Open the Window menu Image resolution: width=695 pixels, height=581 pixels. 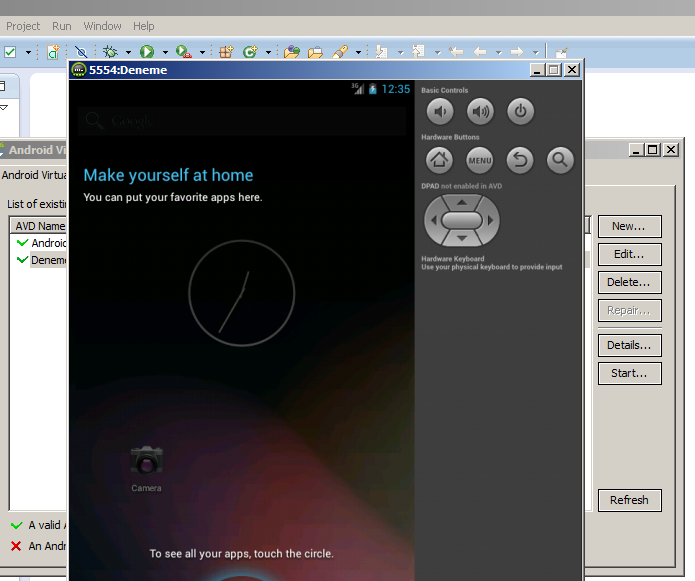[102, 26]
